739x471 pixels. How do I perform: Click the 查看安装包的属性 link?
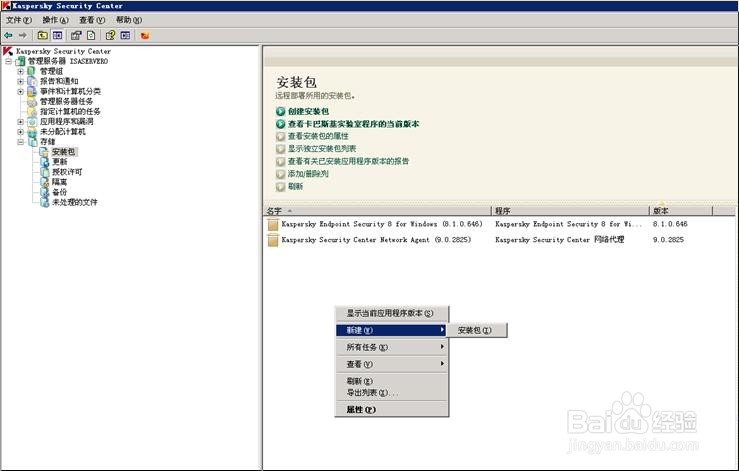[x=318, y=136]
